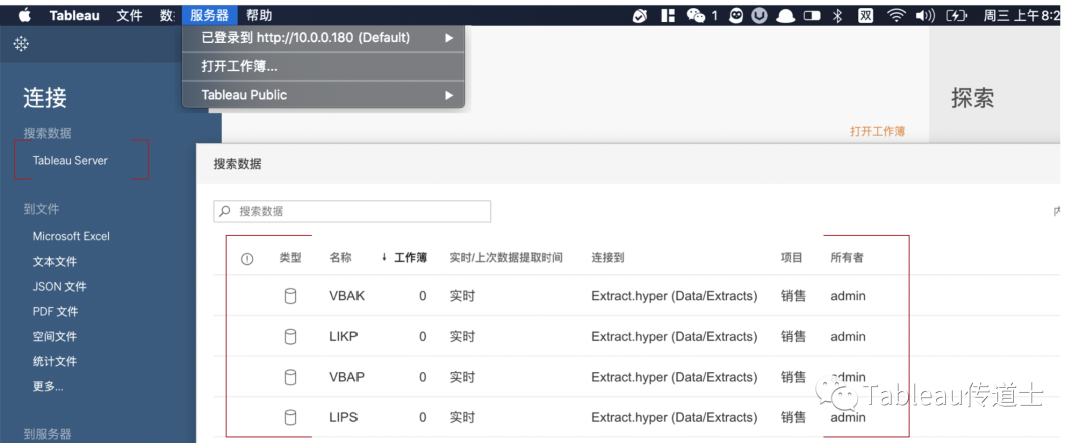This screenshot has height=443, width=1080.
Task: Connect to 文本文件
Action: click(x=54, y=261)
